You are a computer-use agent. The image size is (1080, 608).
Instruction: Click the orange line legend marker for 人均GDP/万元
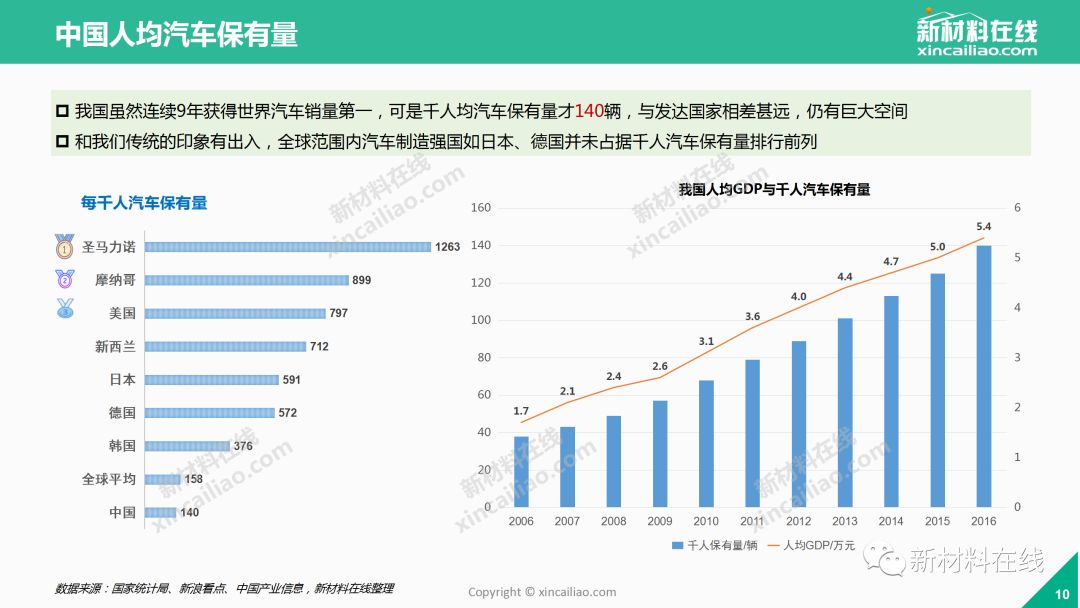[768, 545]
